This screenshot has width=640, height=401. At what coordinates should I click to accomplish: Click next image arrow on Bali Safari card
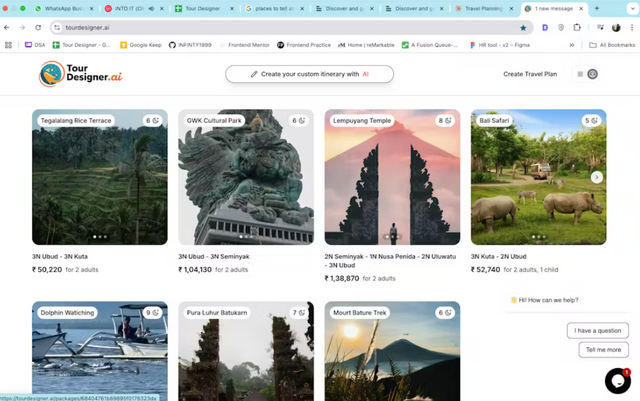[597, 177]
